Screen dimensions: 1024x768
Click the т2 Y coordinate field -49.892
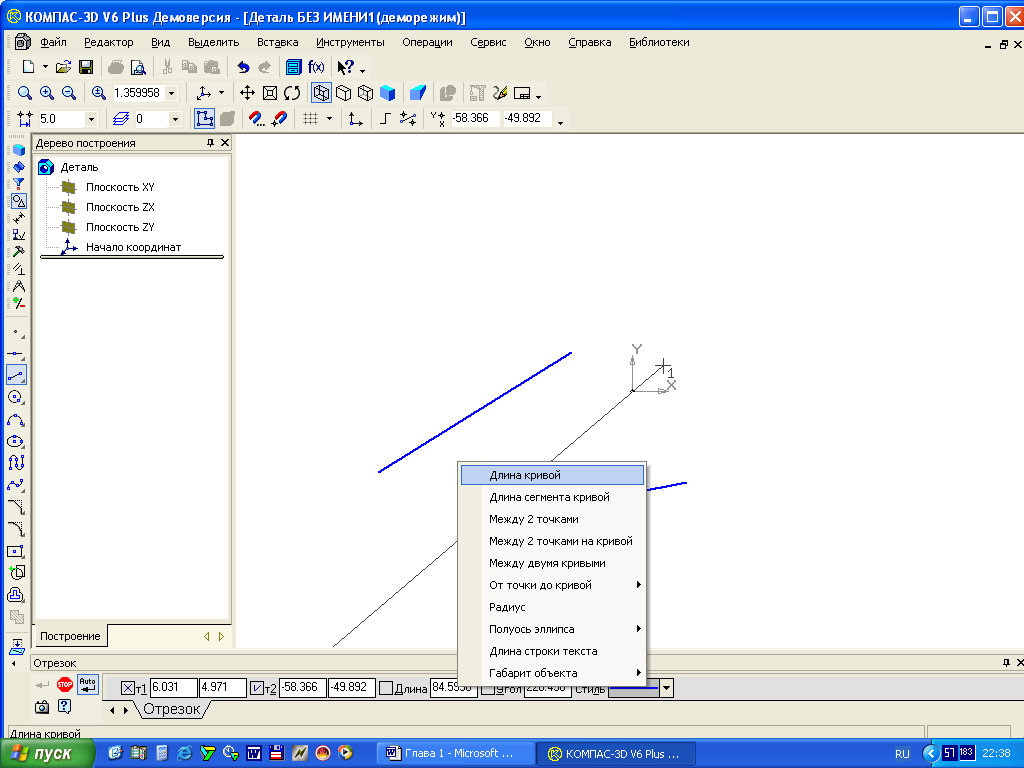tap(351, 688)
